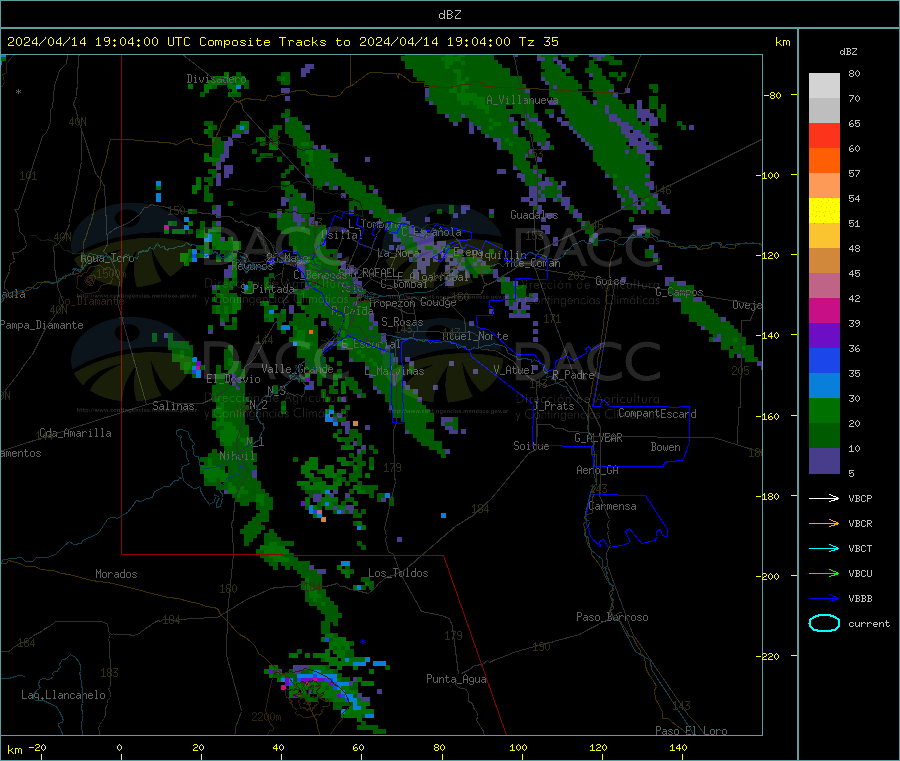Click the R_Padre map label
This screenshot has width=900, height=761.
pyautogui.click(x=573, y=375)
